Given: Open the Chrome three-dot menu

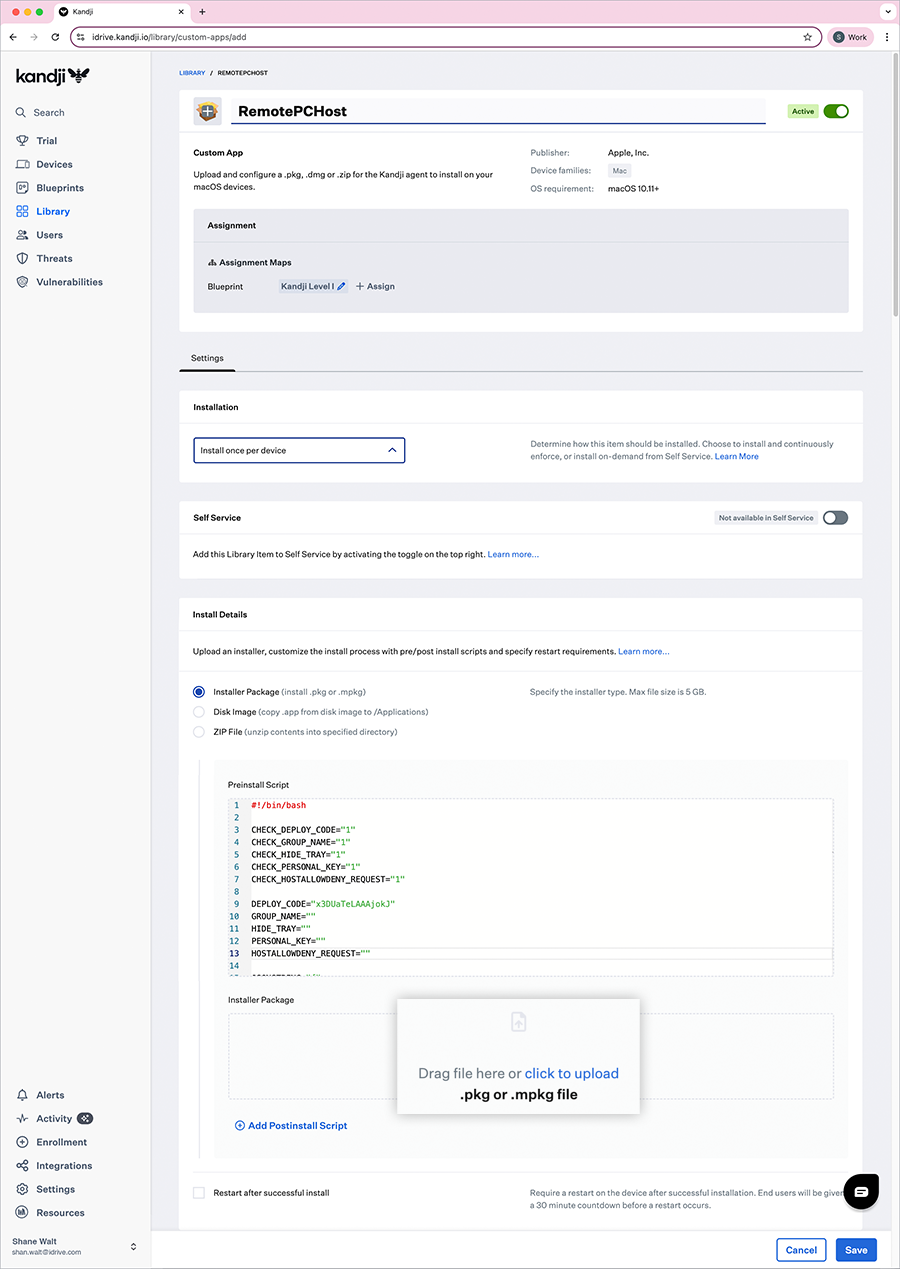Looking at the screenshot, I should (x=887, y=37).
